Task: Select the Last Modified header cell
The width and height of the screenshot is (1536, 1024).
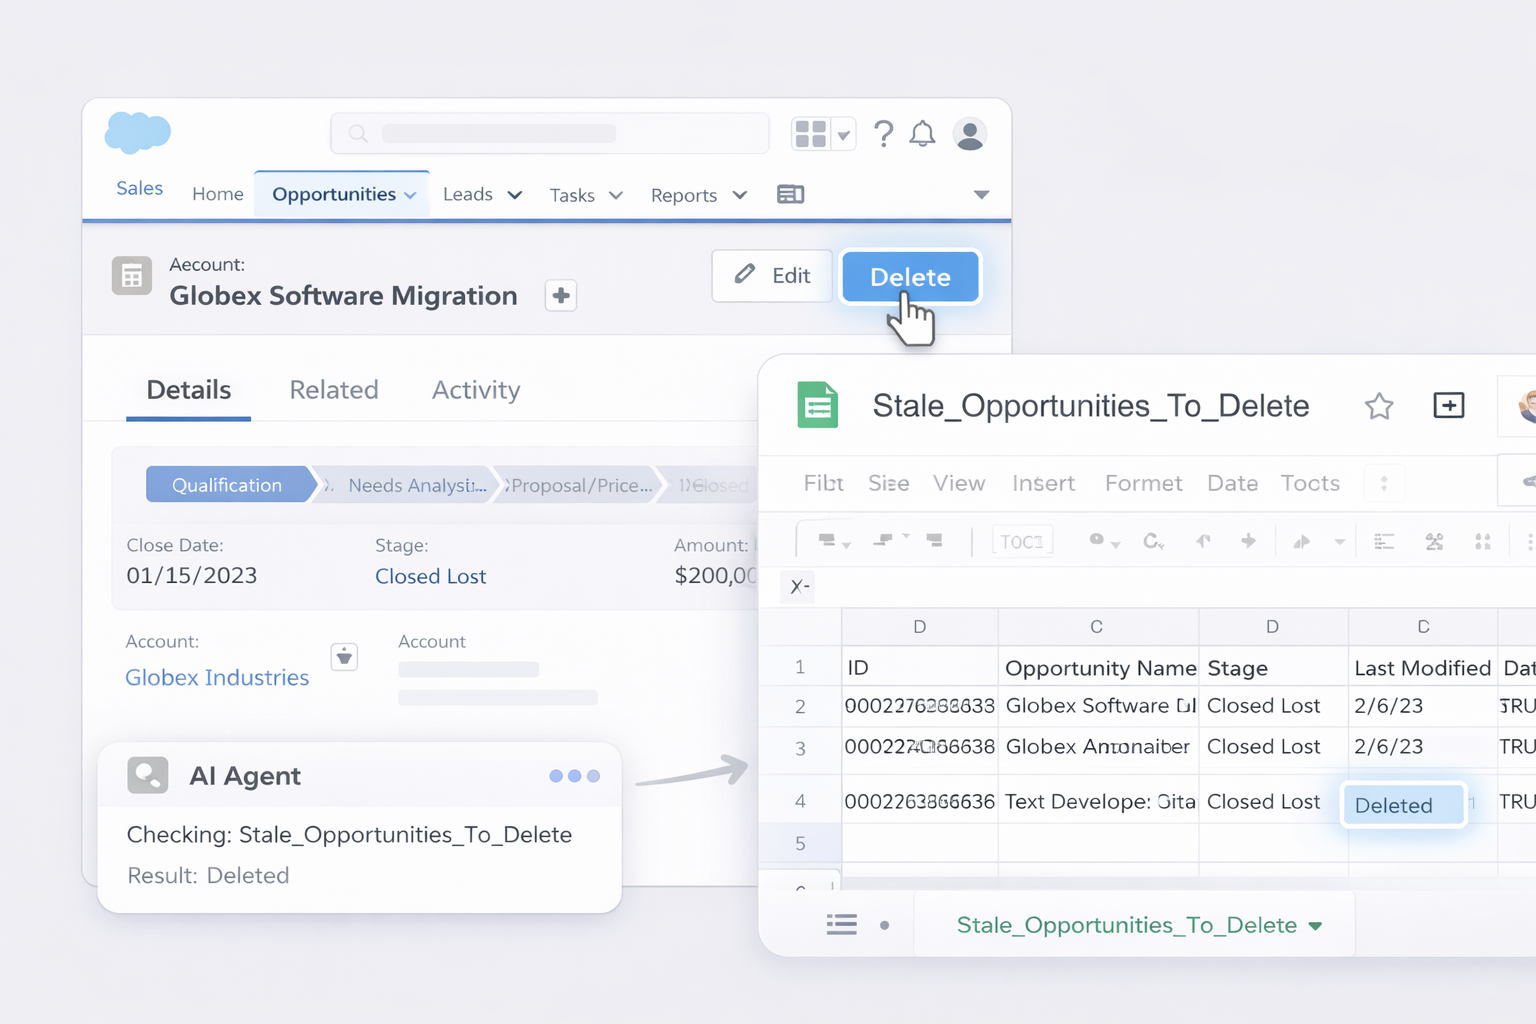Action: [1422, 667]
